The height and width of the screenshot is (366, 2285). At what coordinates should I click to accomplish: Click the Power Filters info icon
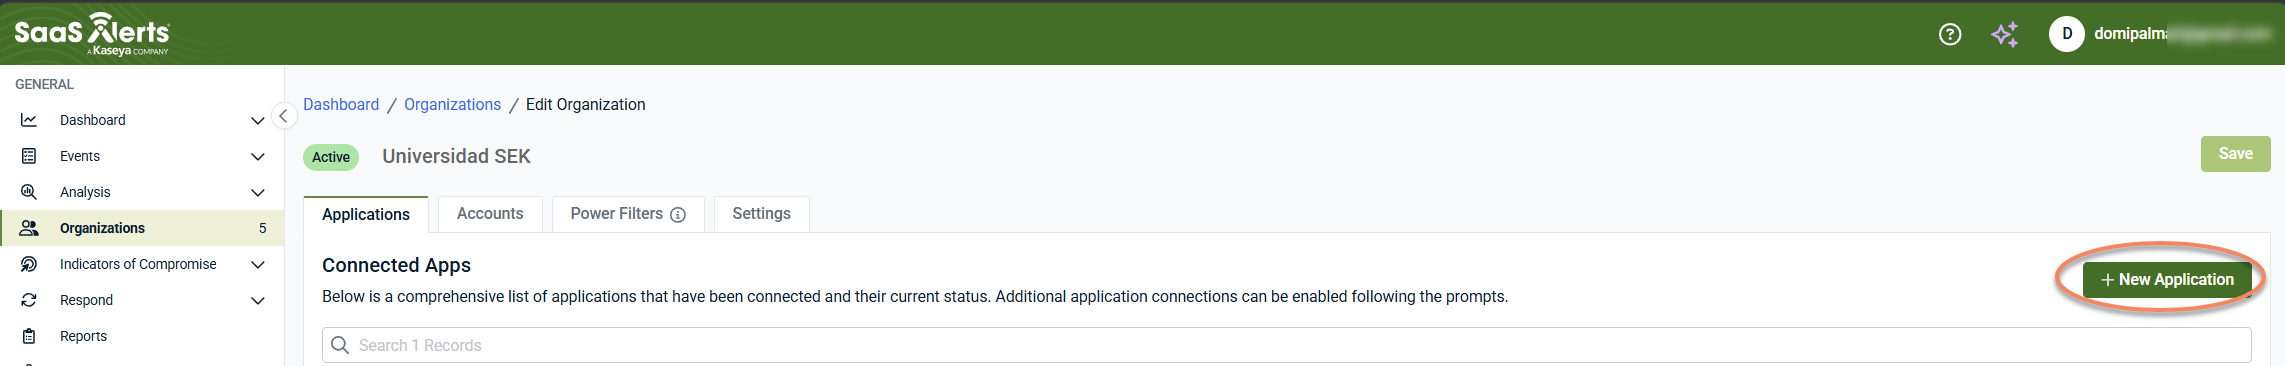[x=678, y=215]
